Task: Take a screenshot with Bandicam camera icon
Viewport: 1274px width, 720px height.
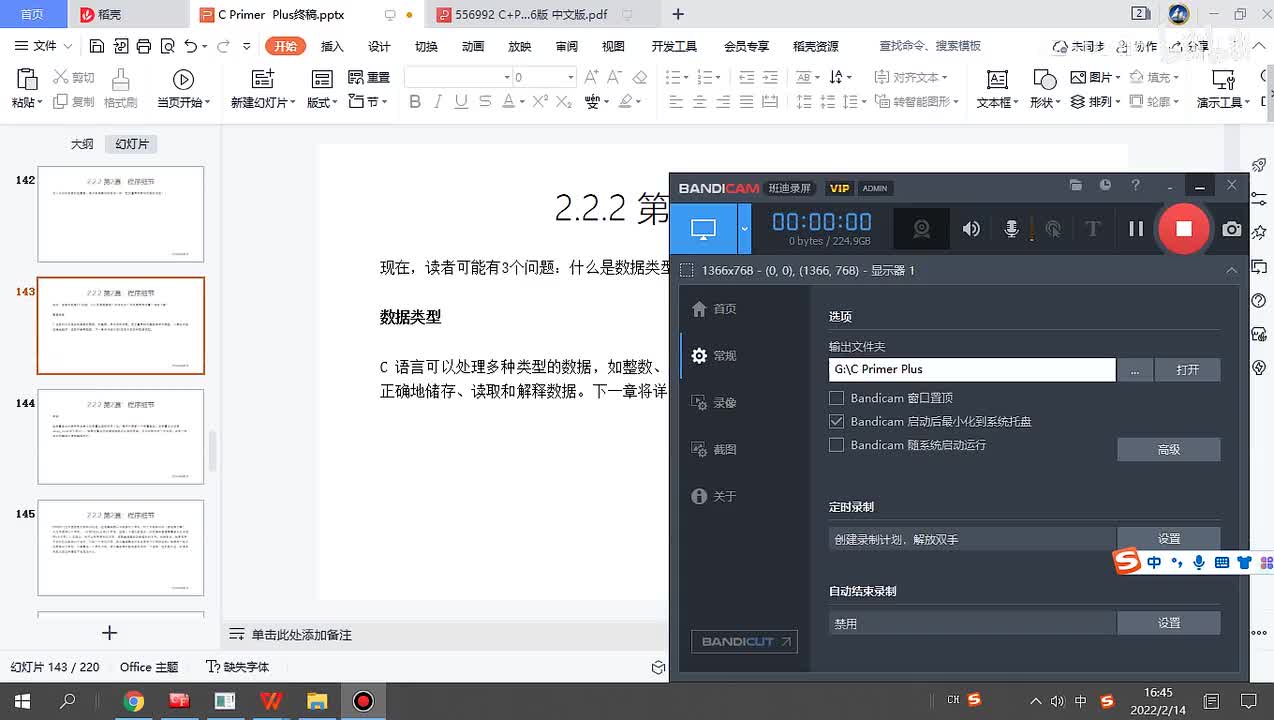Action: [x=1232, y=229]
